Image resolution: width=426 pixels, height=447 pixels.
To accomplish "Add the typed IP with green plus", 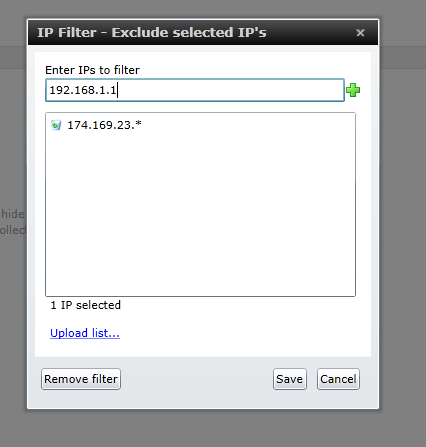I will [353, 90].
